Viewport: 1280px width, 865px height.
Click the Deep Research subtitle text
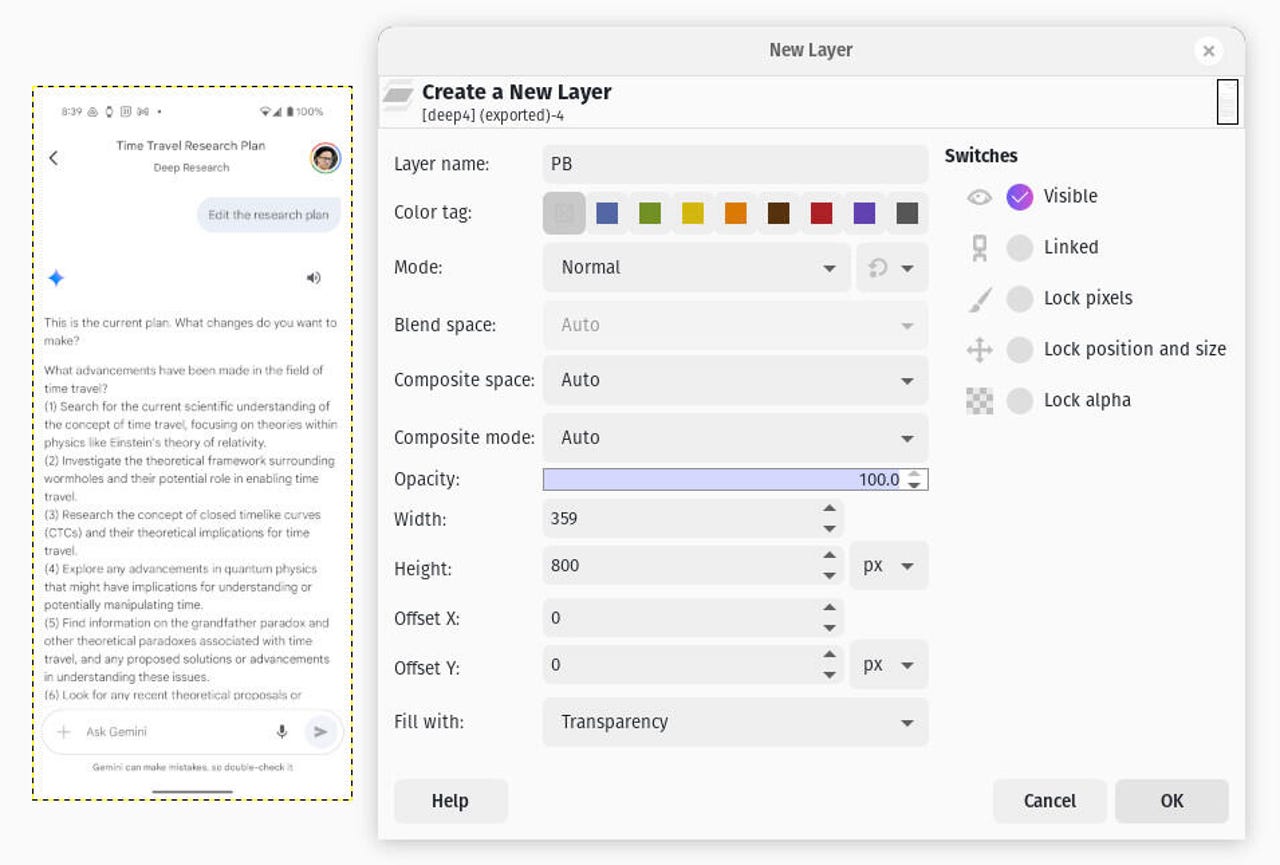[x=191, y=168]
